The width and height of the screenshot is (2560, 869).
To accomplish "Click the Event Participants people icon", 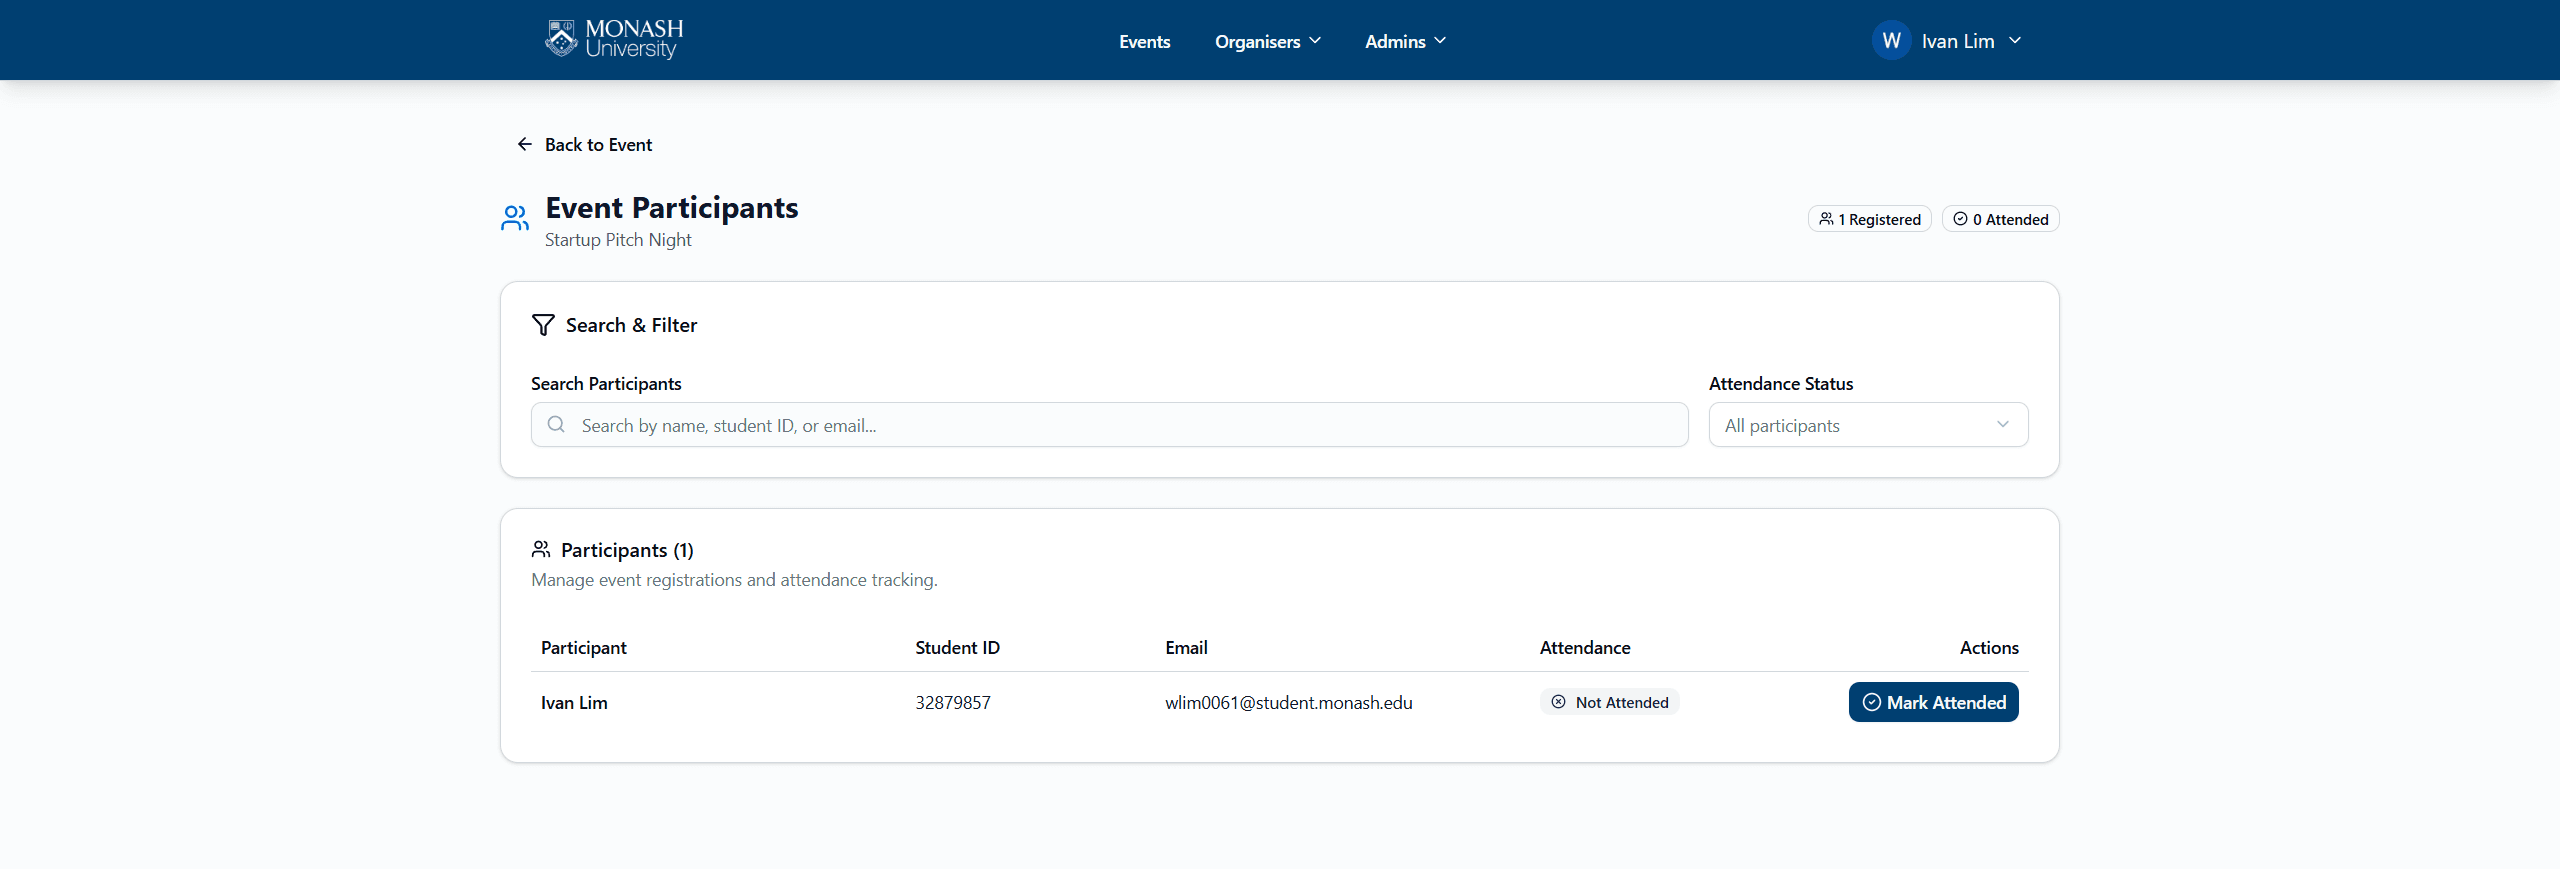I will pyautogui.click(x=515, y=218).
